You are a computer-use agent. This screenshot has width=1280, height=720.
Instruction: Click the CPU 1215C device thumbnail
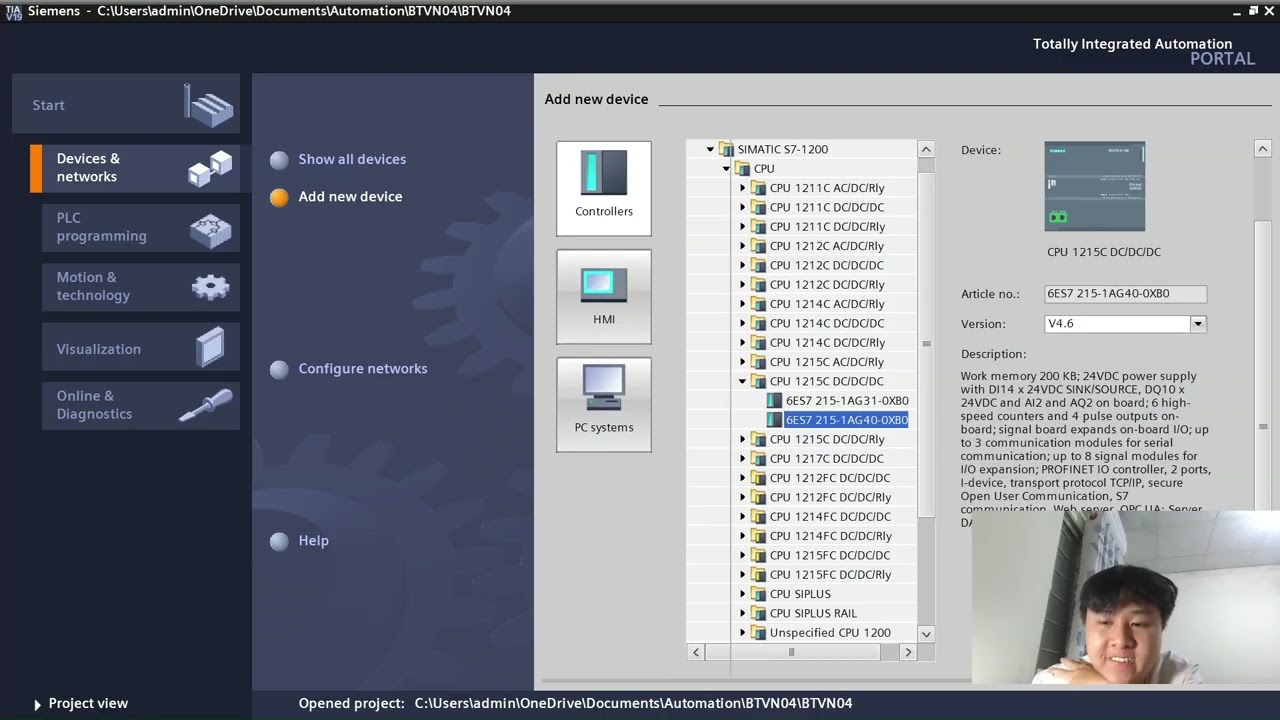1095,187
